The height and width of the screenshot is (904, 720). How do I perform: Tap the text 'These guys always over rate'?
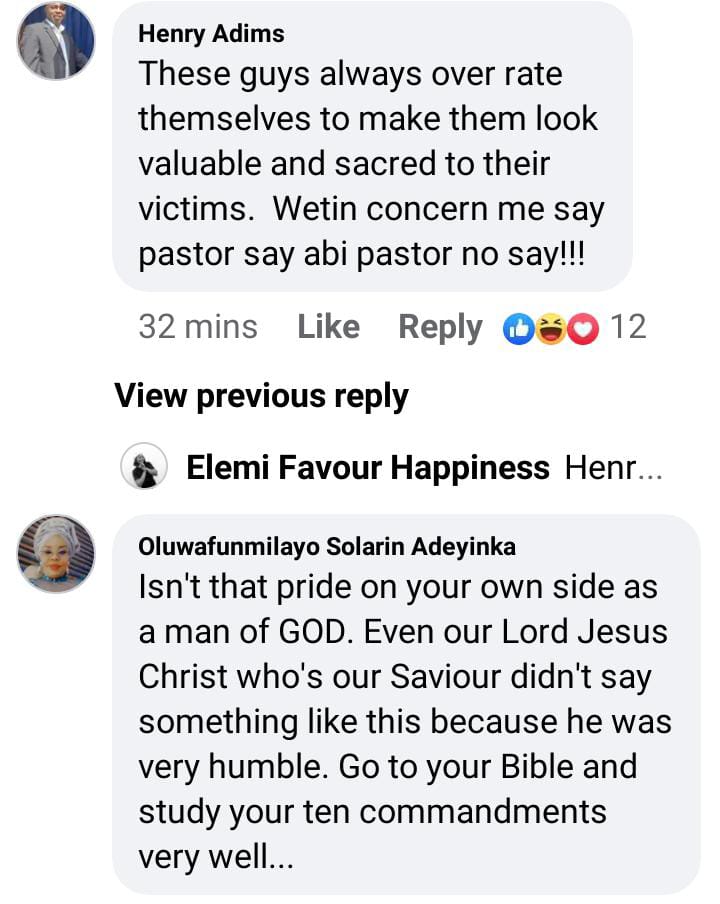tap(350, 73)
